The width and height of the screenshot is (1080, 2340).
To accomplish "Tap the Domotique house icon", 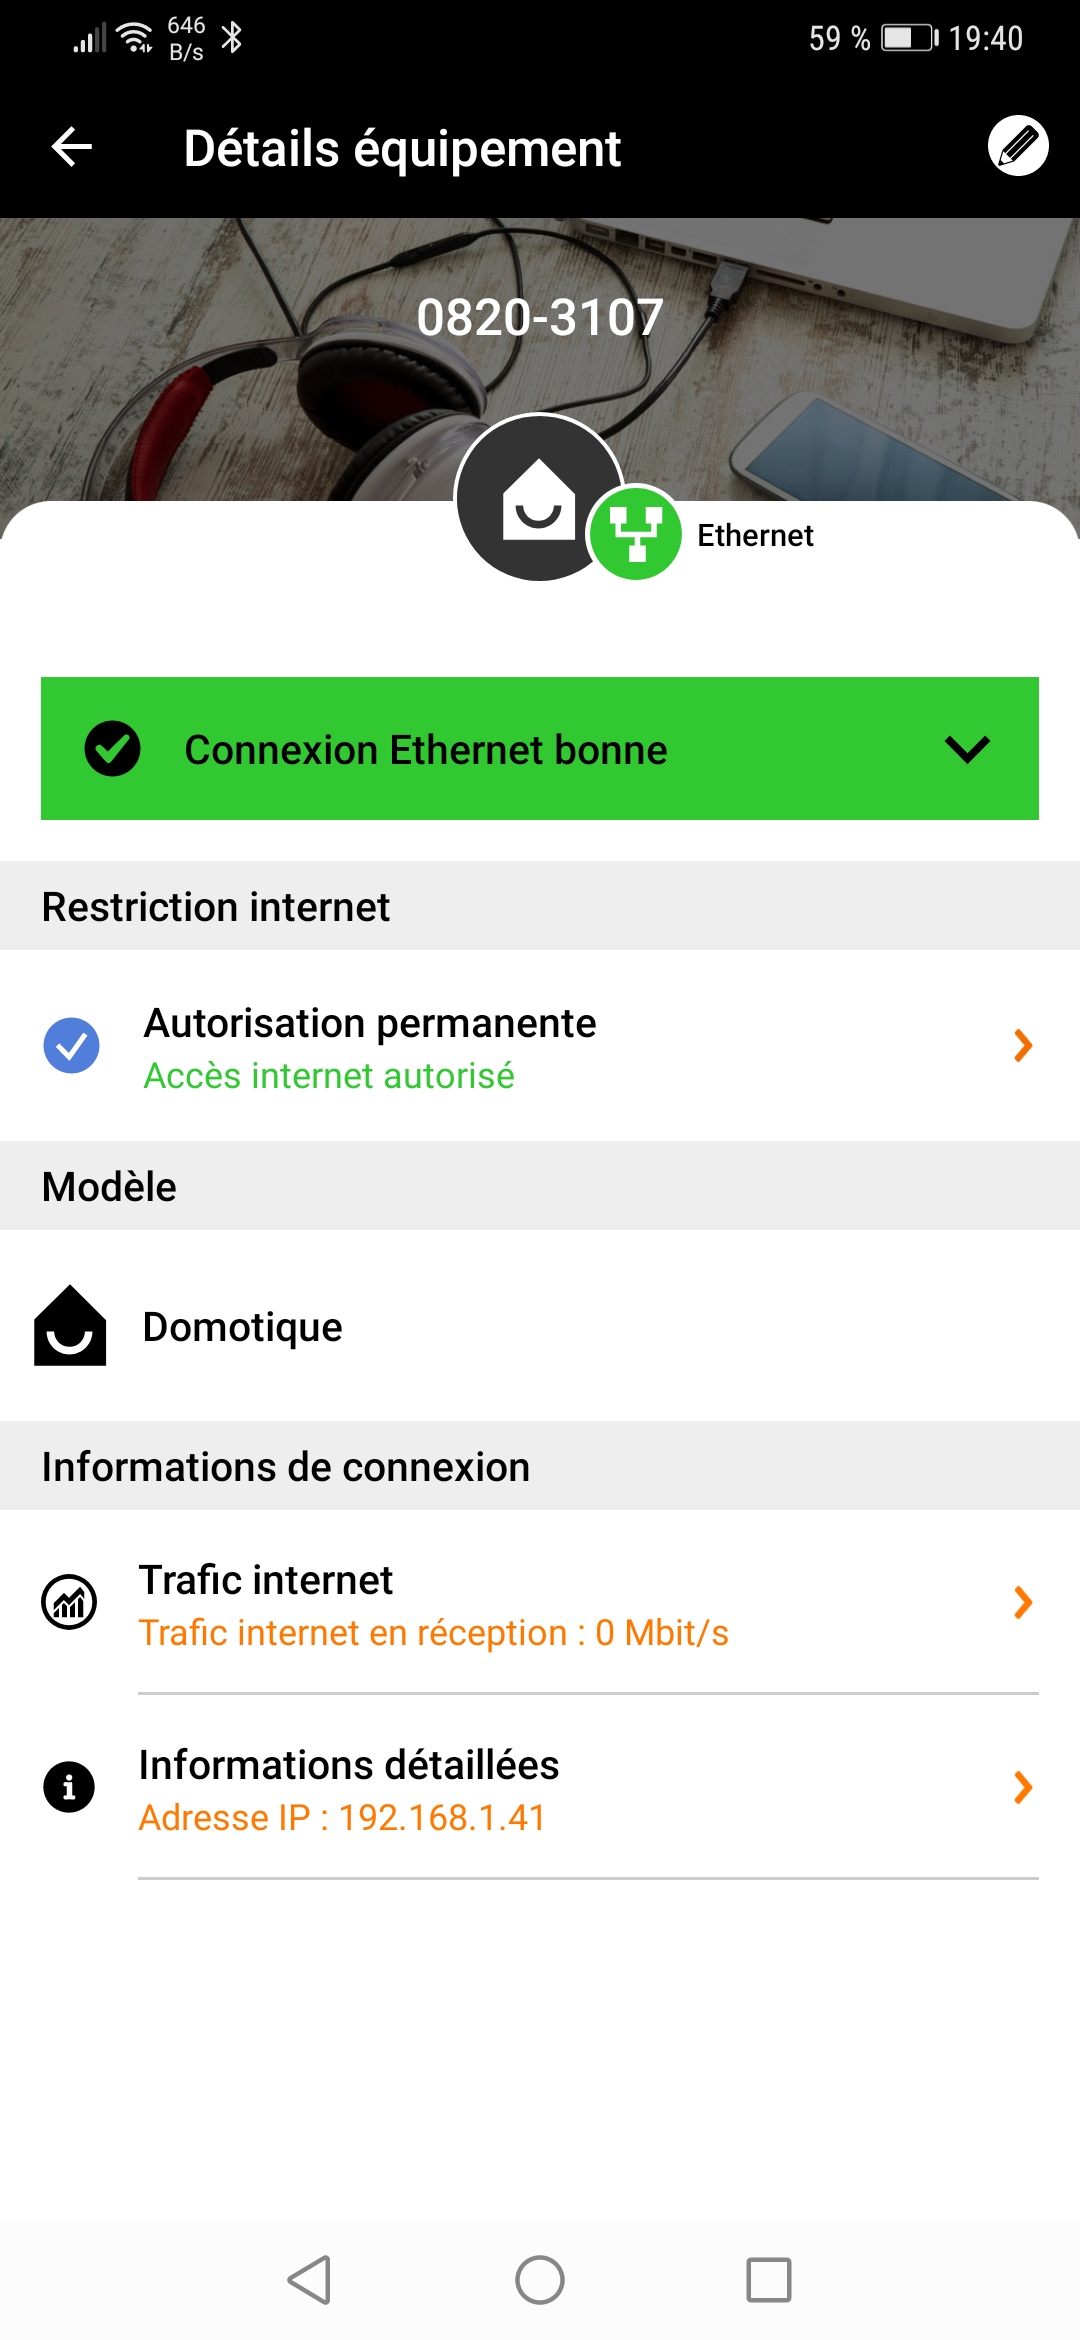I will [x=70, y=1326].
